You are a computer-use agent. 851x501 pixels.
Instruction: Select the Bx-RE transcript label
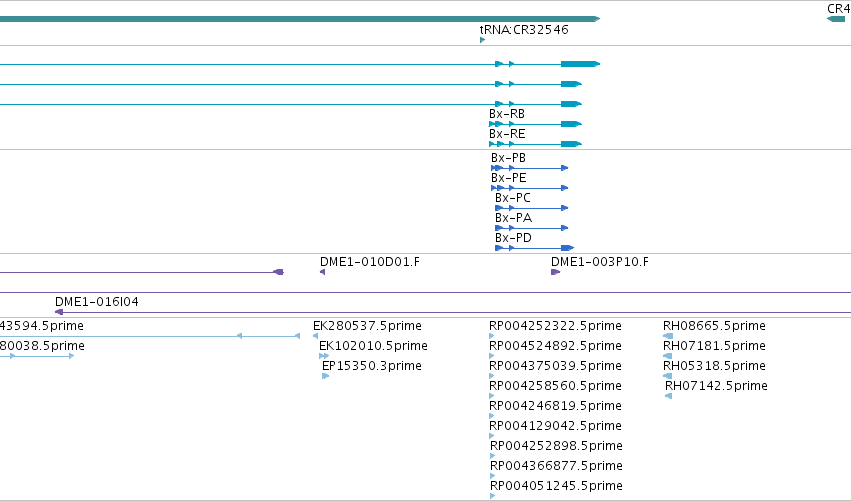pyautogui.click(x=507, y=134)
